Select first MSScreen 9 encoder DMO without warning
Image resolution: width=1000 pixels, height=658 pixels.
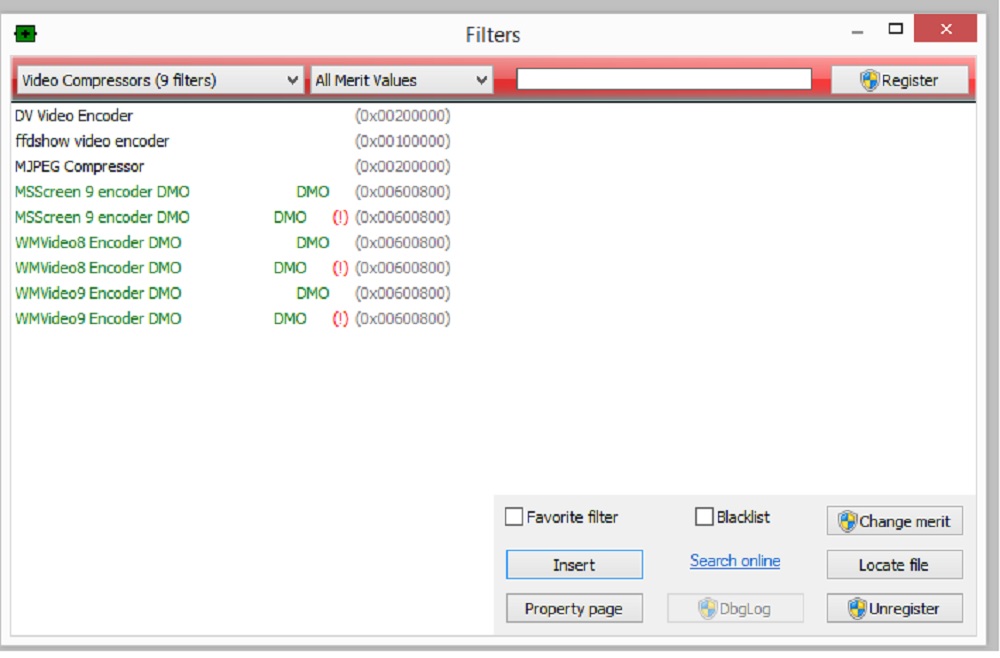click(233, 192)
